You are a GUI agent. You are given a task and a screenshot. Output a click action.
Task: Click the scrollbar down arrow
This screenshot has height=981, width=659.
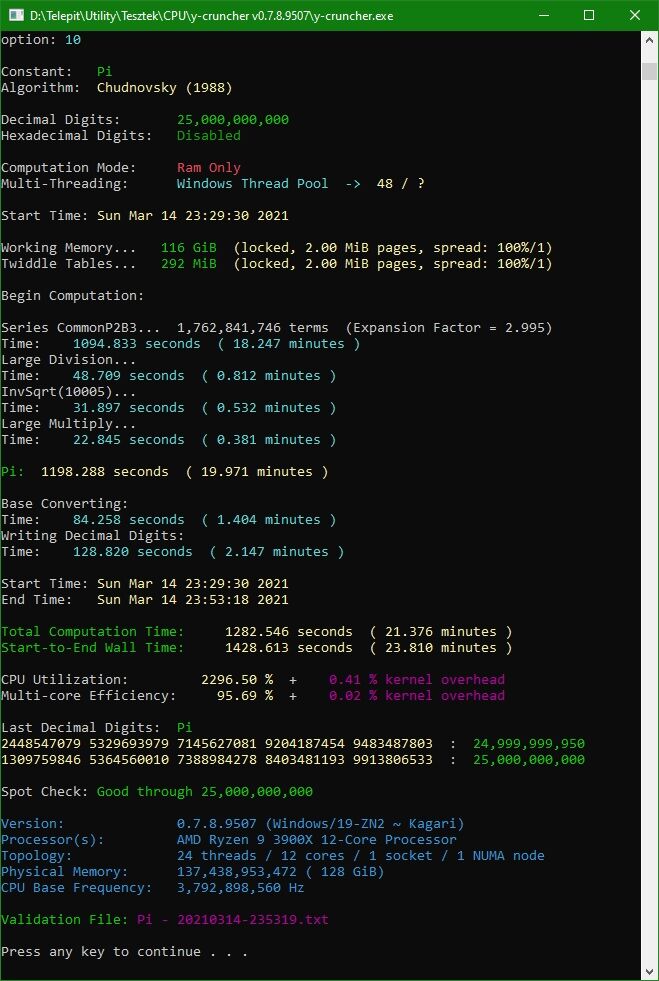650,972
